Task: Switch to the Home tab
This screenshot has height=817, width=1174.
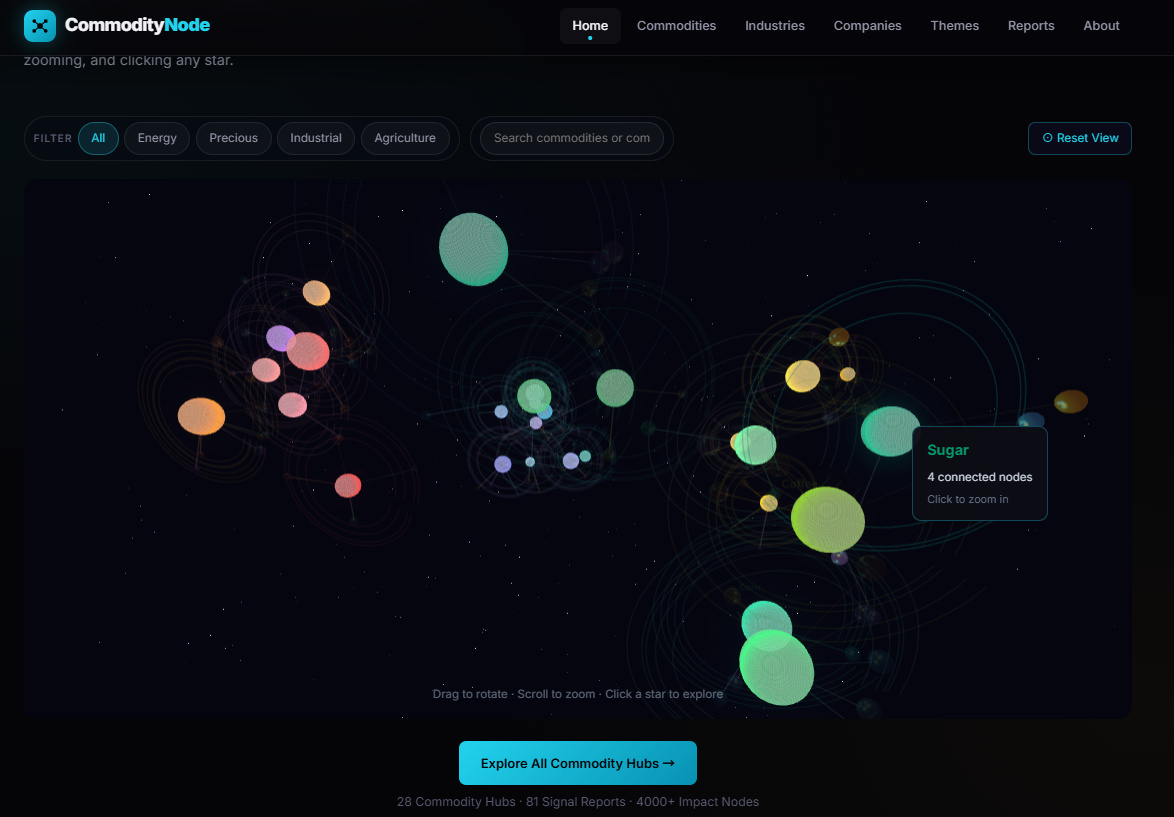Action: [x=590, y=25]
